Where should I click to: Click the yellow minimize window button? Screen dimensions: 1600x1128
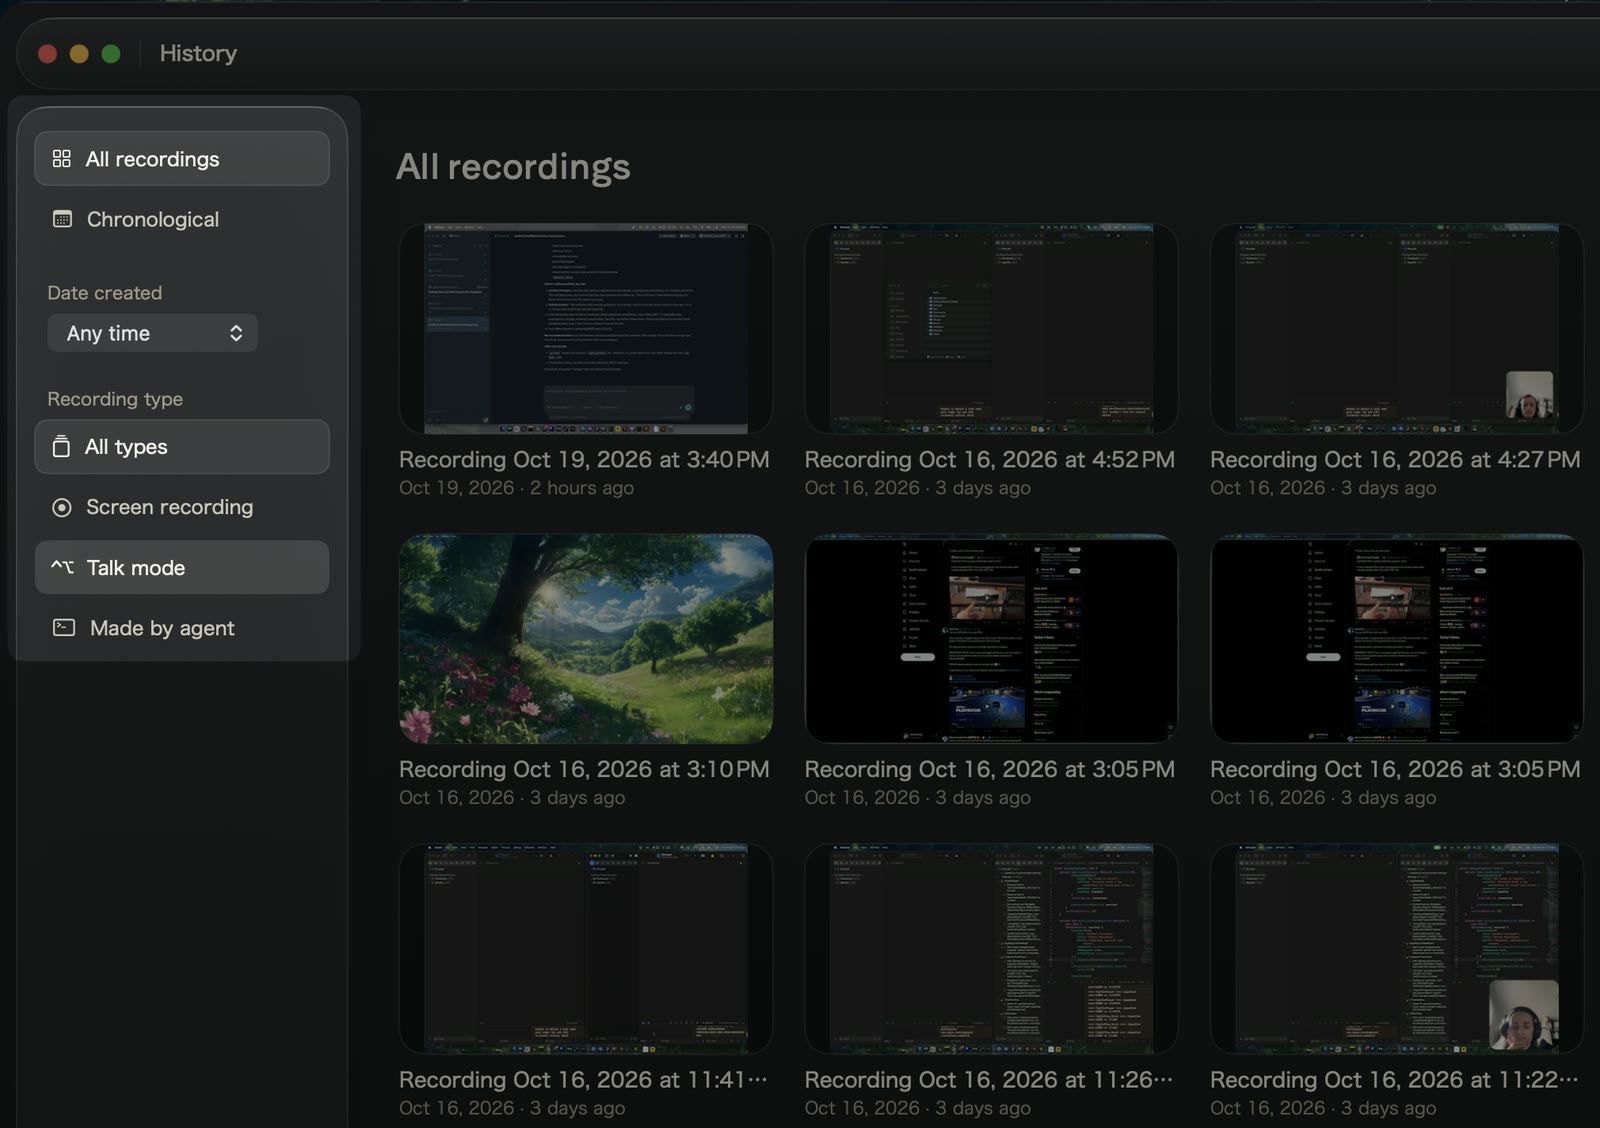(x=79, y=54)
